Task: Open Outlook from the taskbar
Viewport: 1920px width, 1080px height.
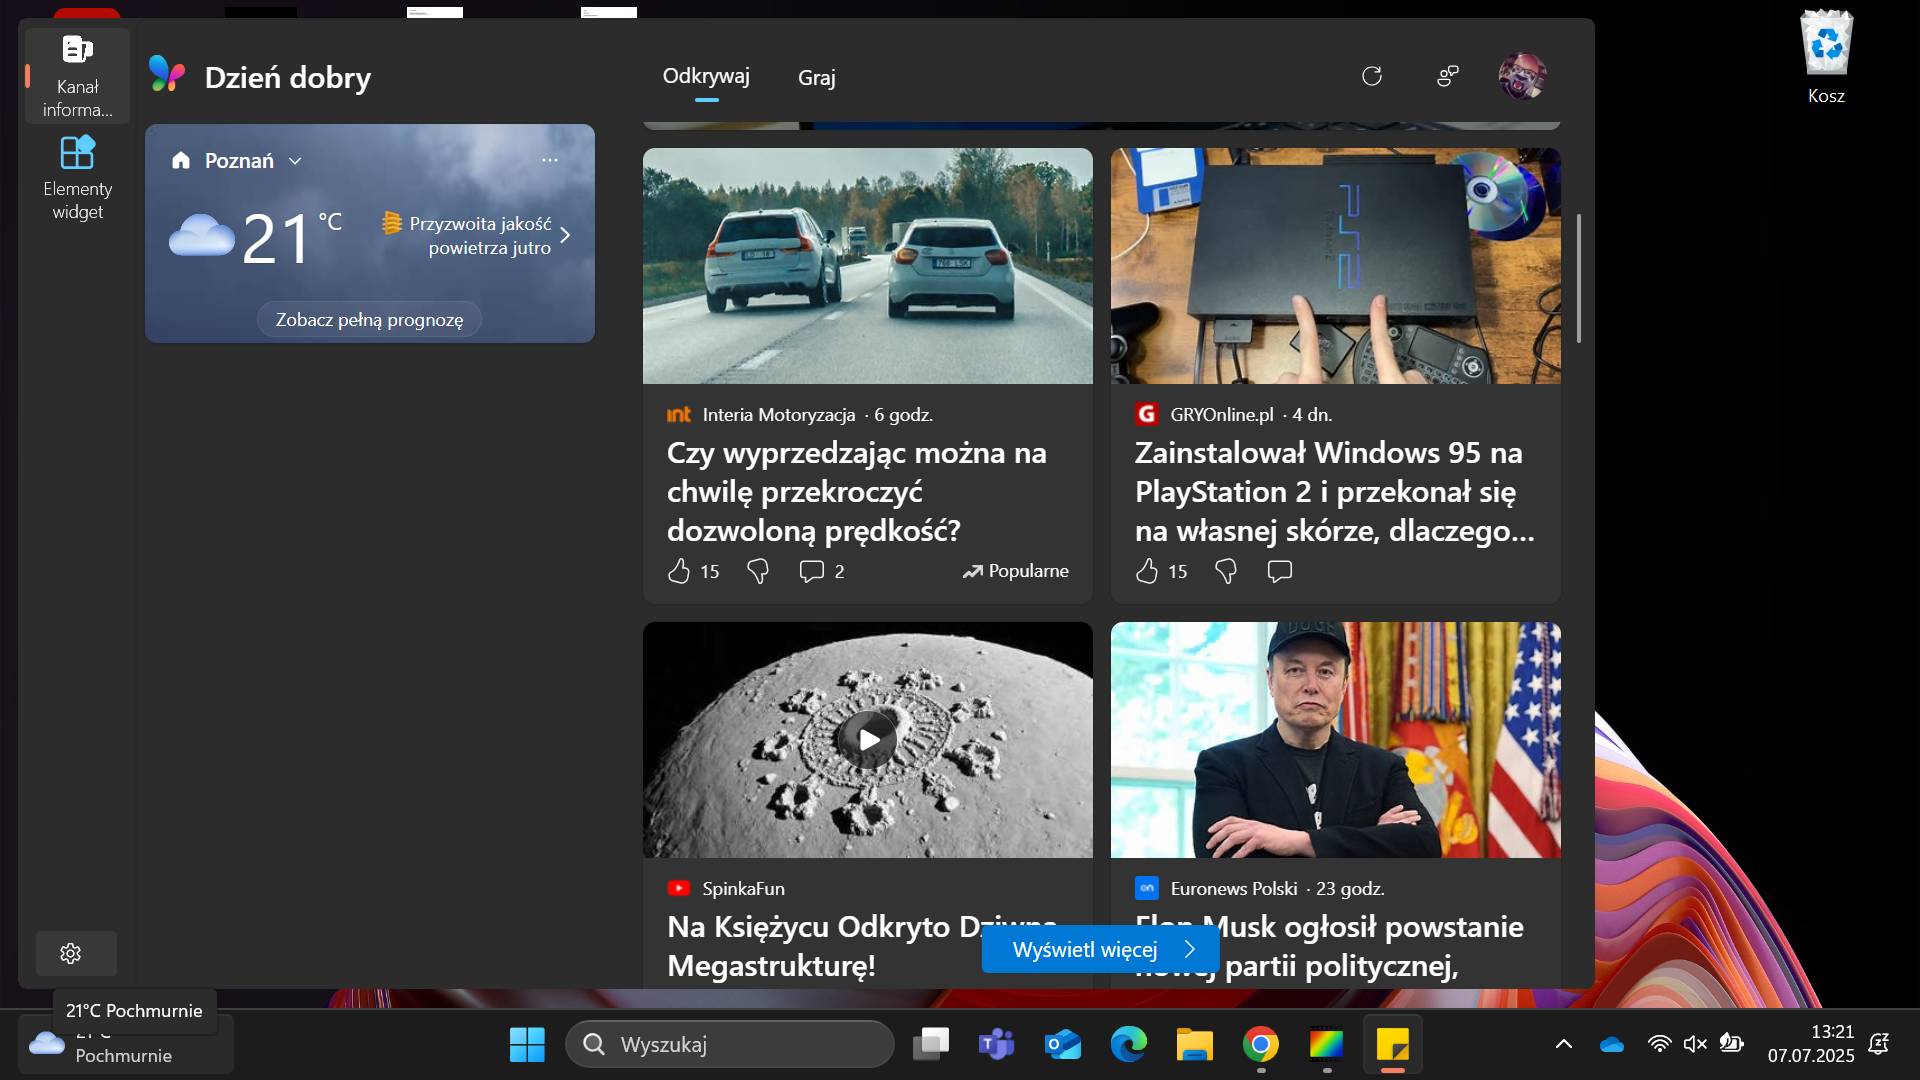Action: [1062, 1044]
